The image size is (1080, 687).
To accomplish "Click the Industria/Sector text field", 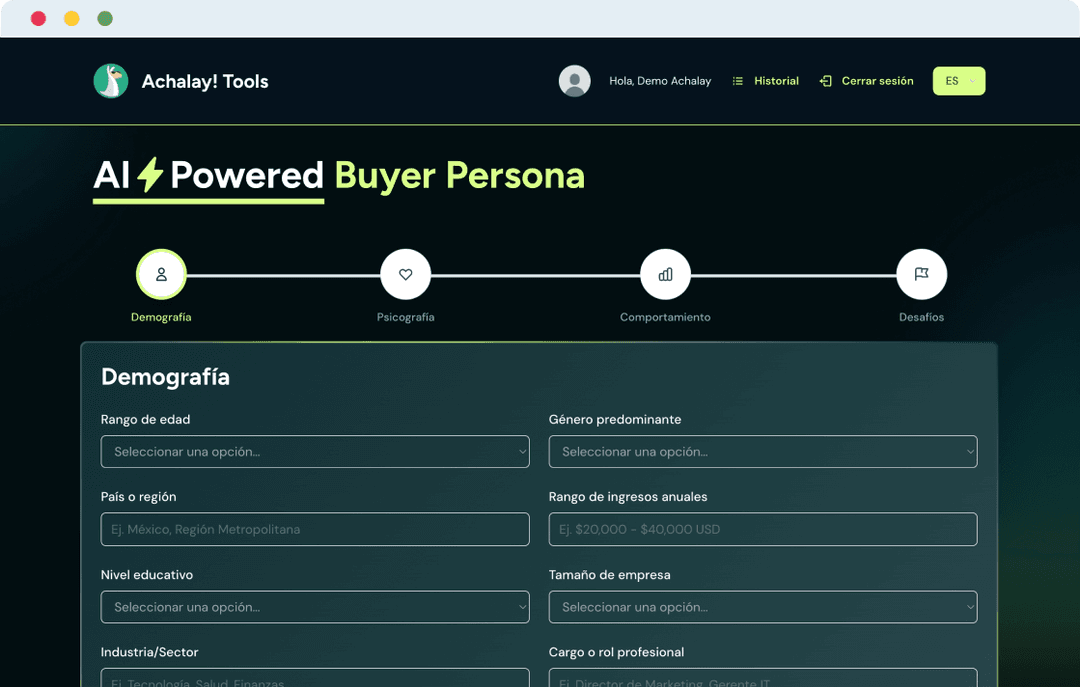I will (315, 680).
